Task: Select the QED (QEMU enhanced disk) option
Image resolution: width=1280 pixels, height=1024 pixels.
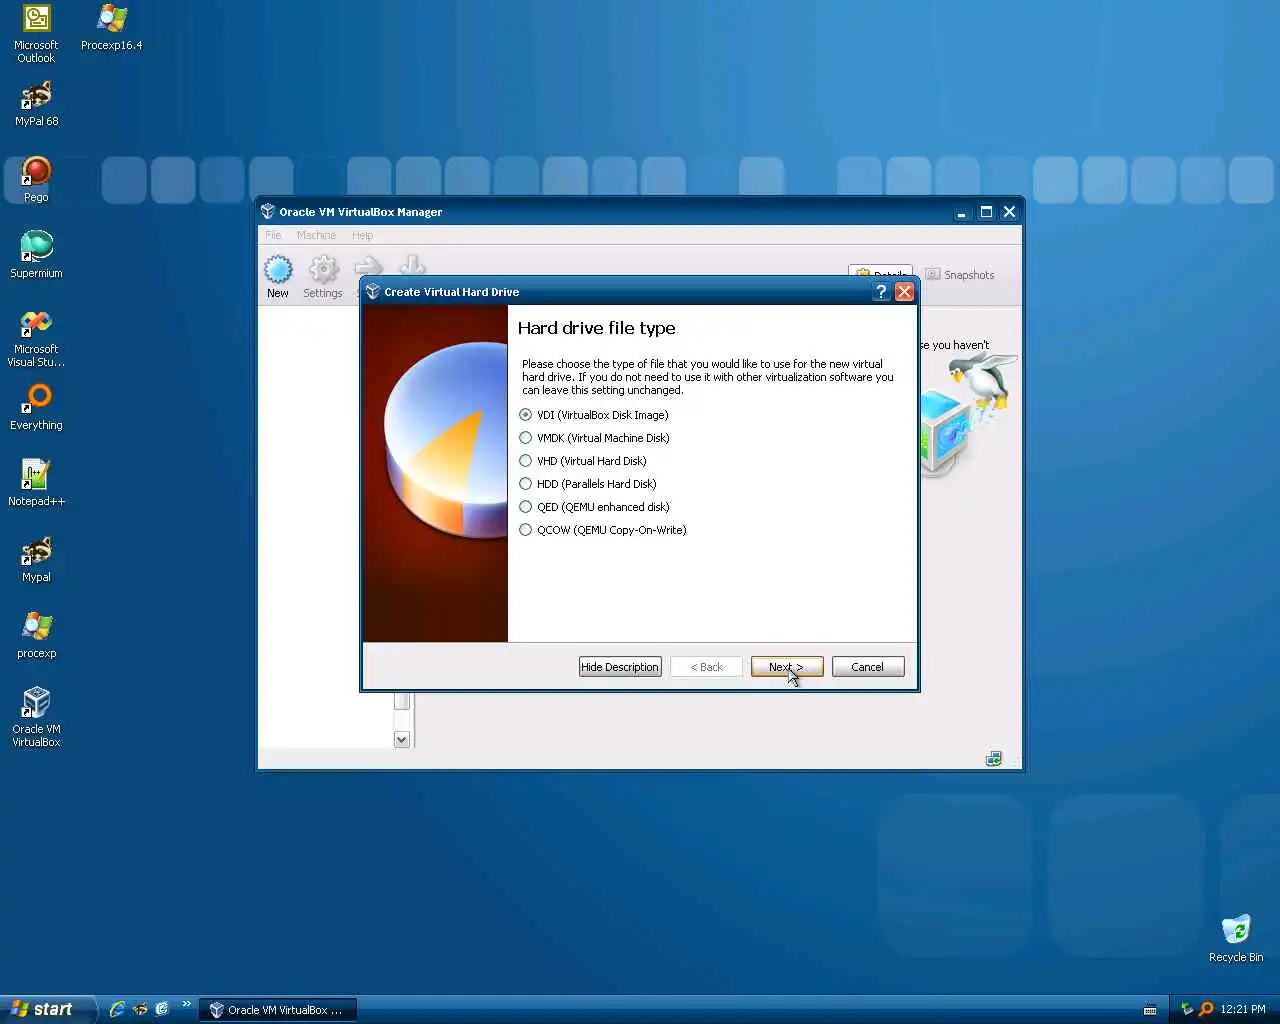Action: tap(594, 507)
